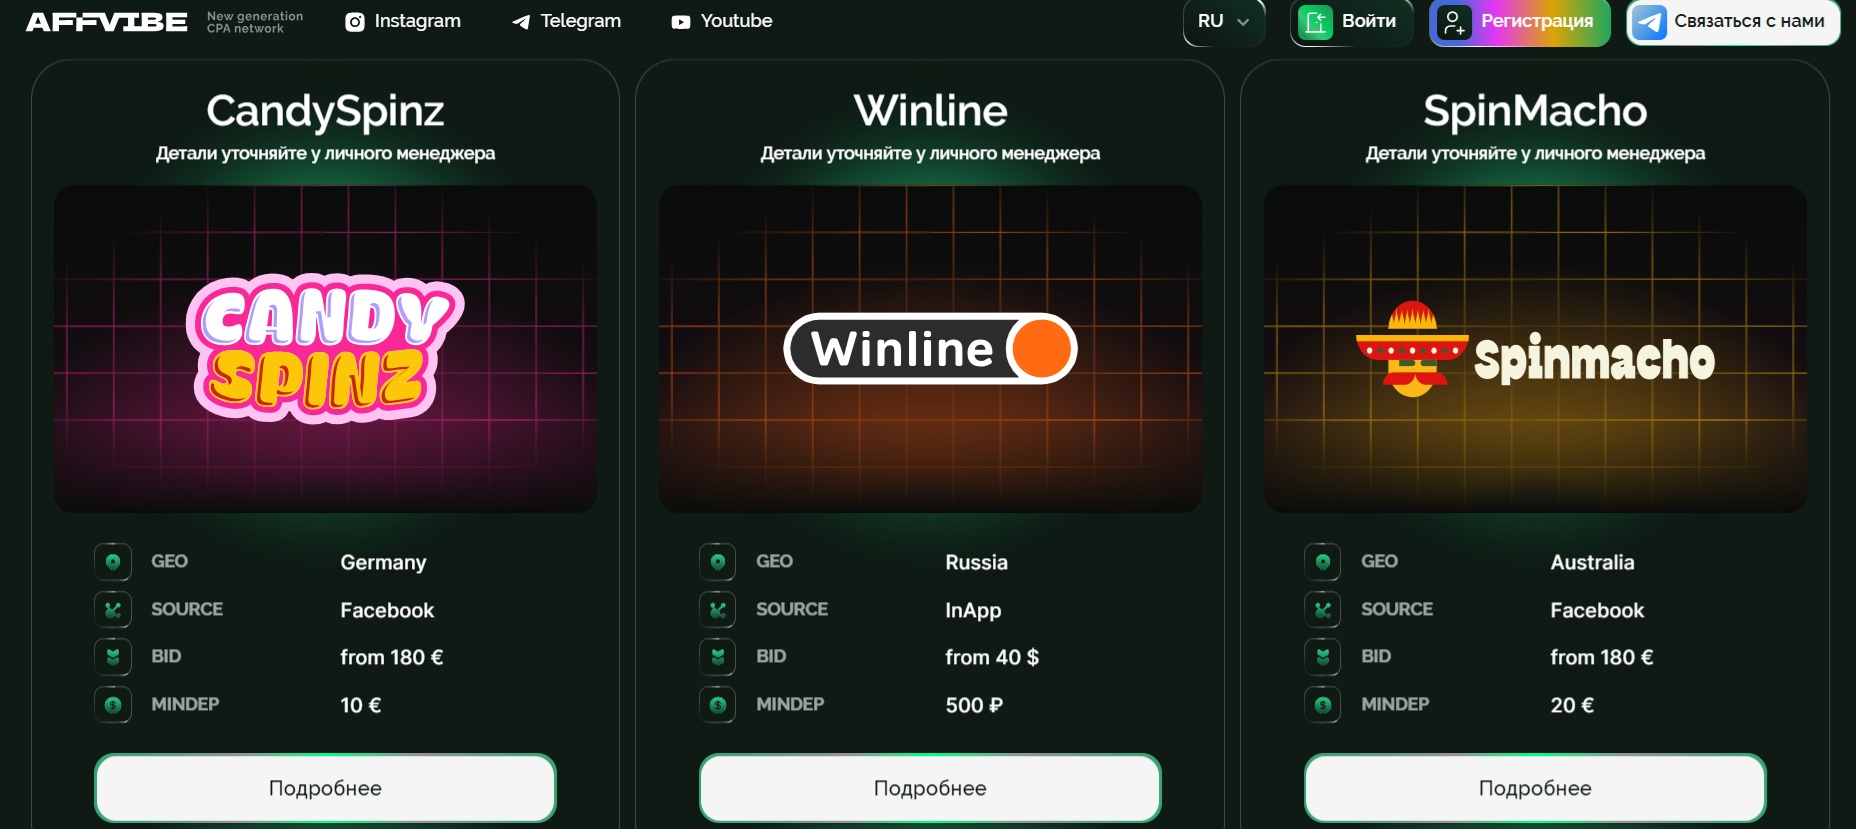Open the RU language dropdown
Viewport: 1856px width, 829px height.
tap(1224, 22)
